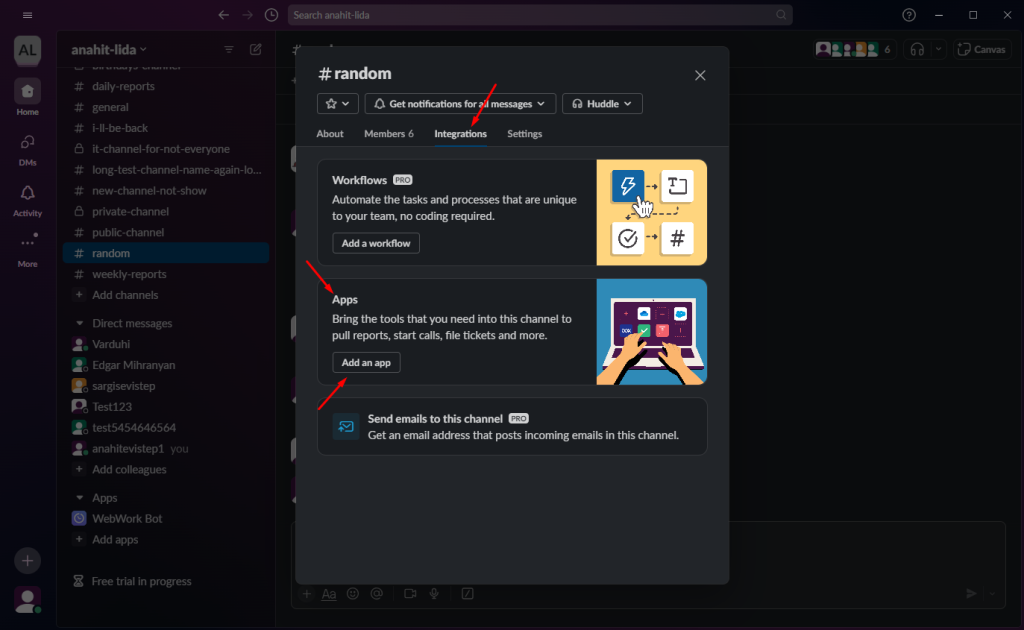Image resolution: width=1024 pixels, height=630 pixels.
Task: Click the text formatting Aa icon
Action: point(329,593)
